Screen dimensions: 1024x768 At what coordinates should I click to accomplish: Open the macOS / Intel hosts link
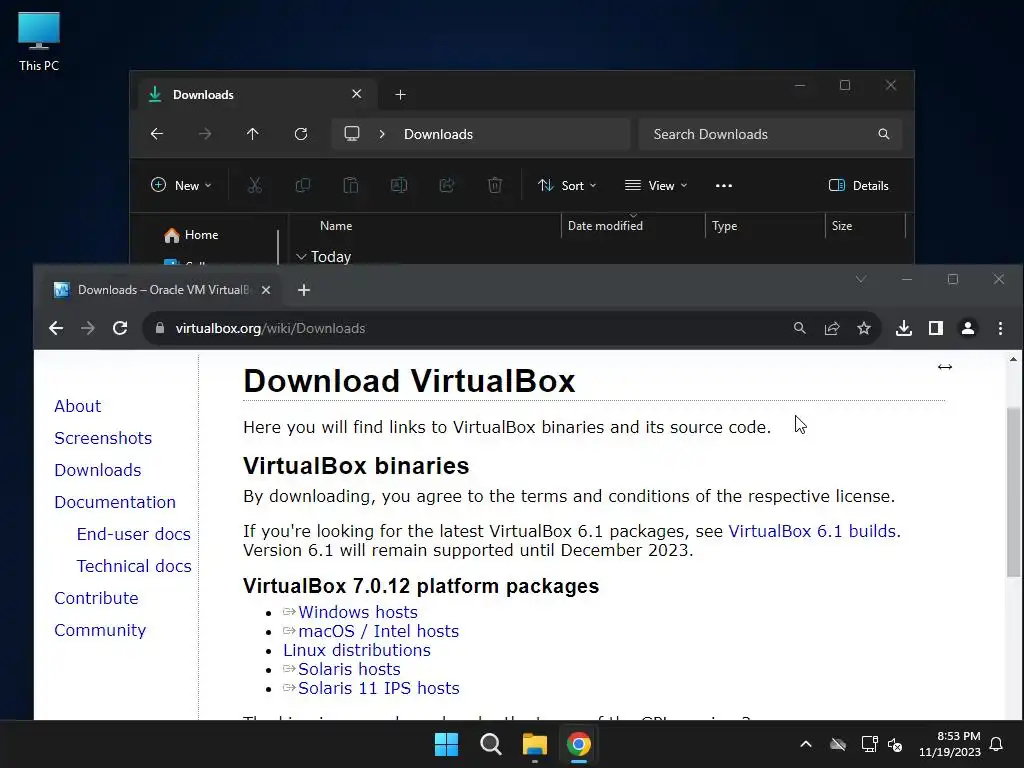379,631
